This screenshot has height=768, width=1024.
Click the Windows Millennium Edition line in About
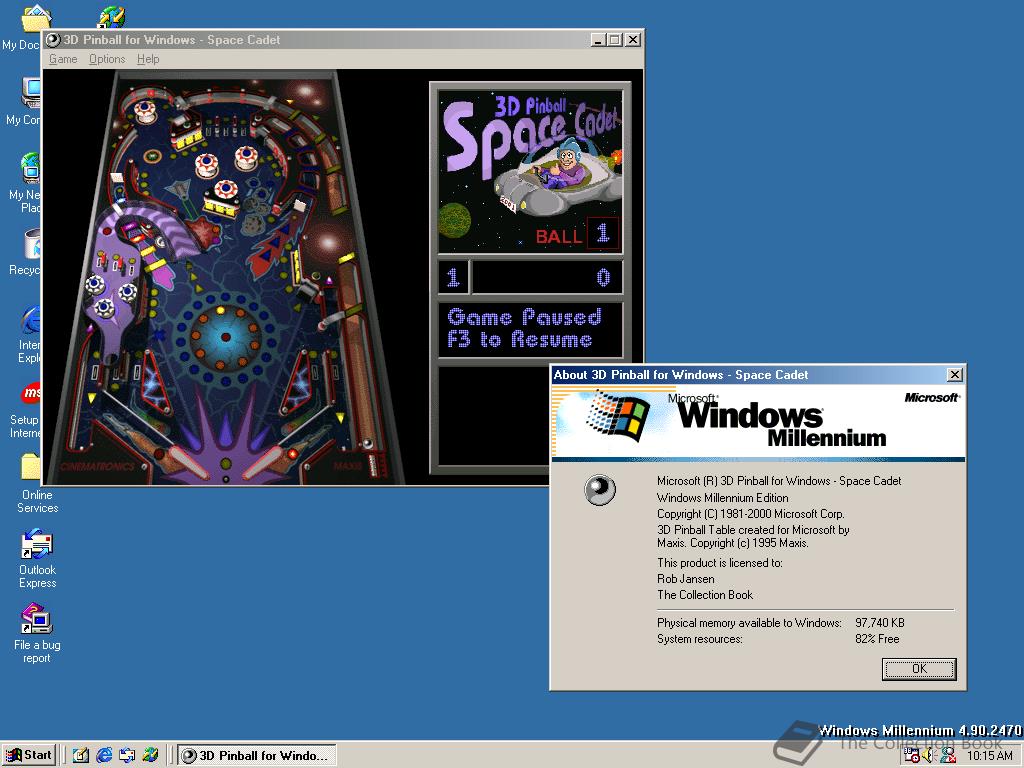coord(722,498)
